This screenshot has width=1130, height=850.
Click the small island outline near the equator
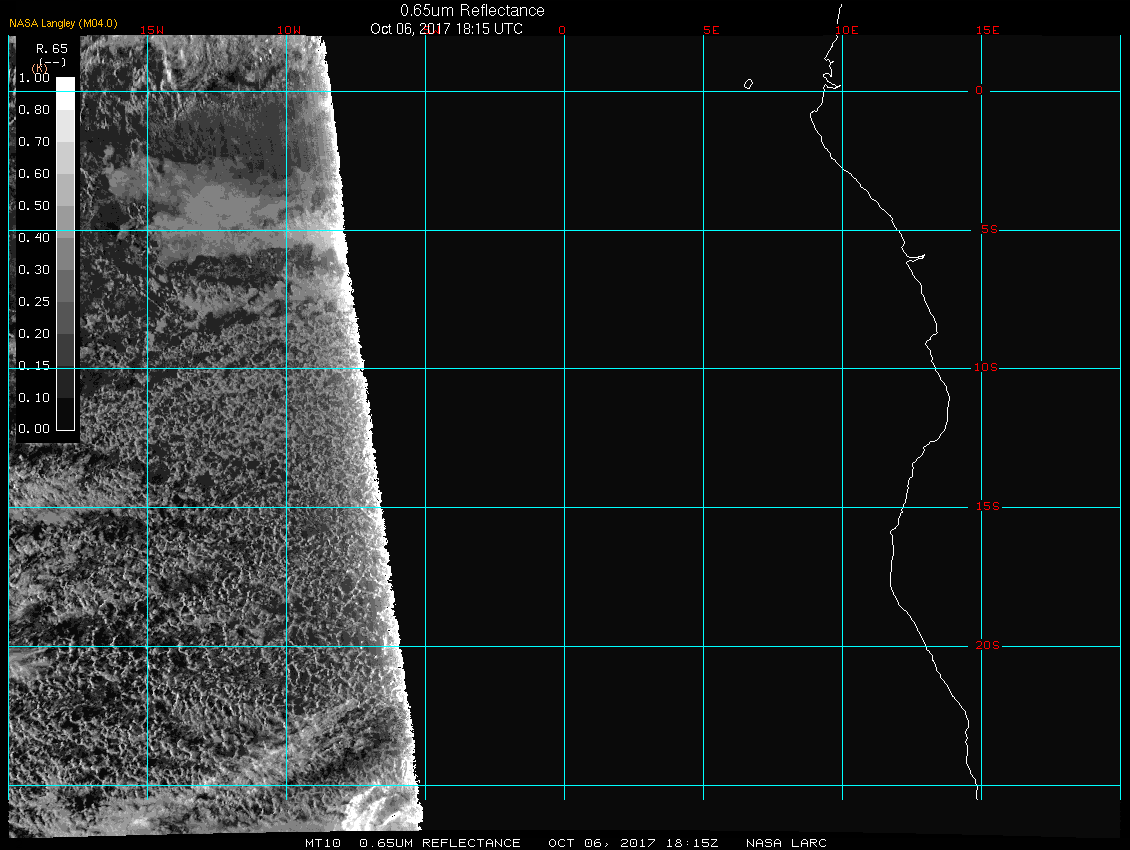[x=748, y=84]
